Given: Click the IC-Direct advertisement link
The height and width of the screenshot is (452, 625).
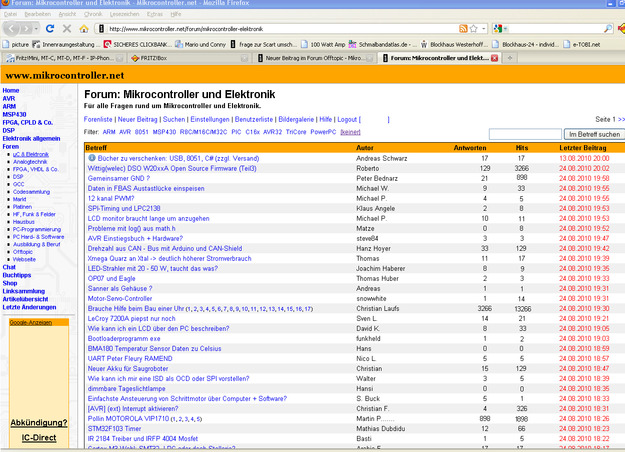Looking at the screenshot, I should 39,438.
